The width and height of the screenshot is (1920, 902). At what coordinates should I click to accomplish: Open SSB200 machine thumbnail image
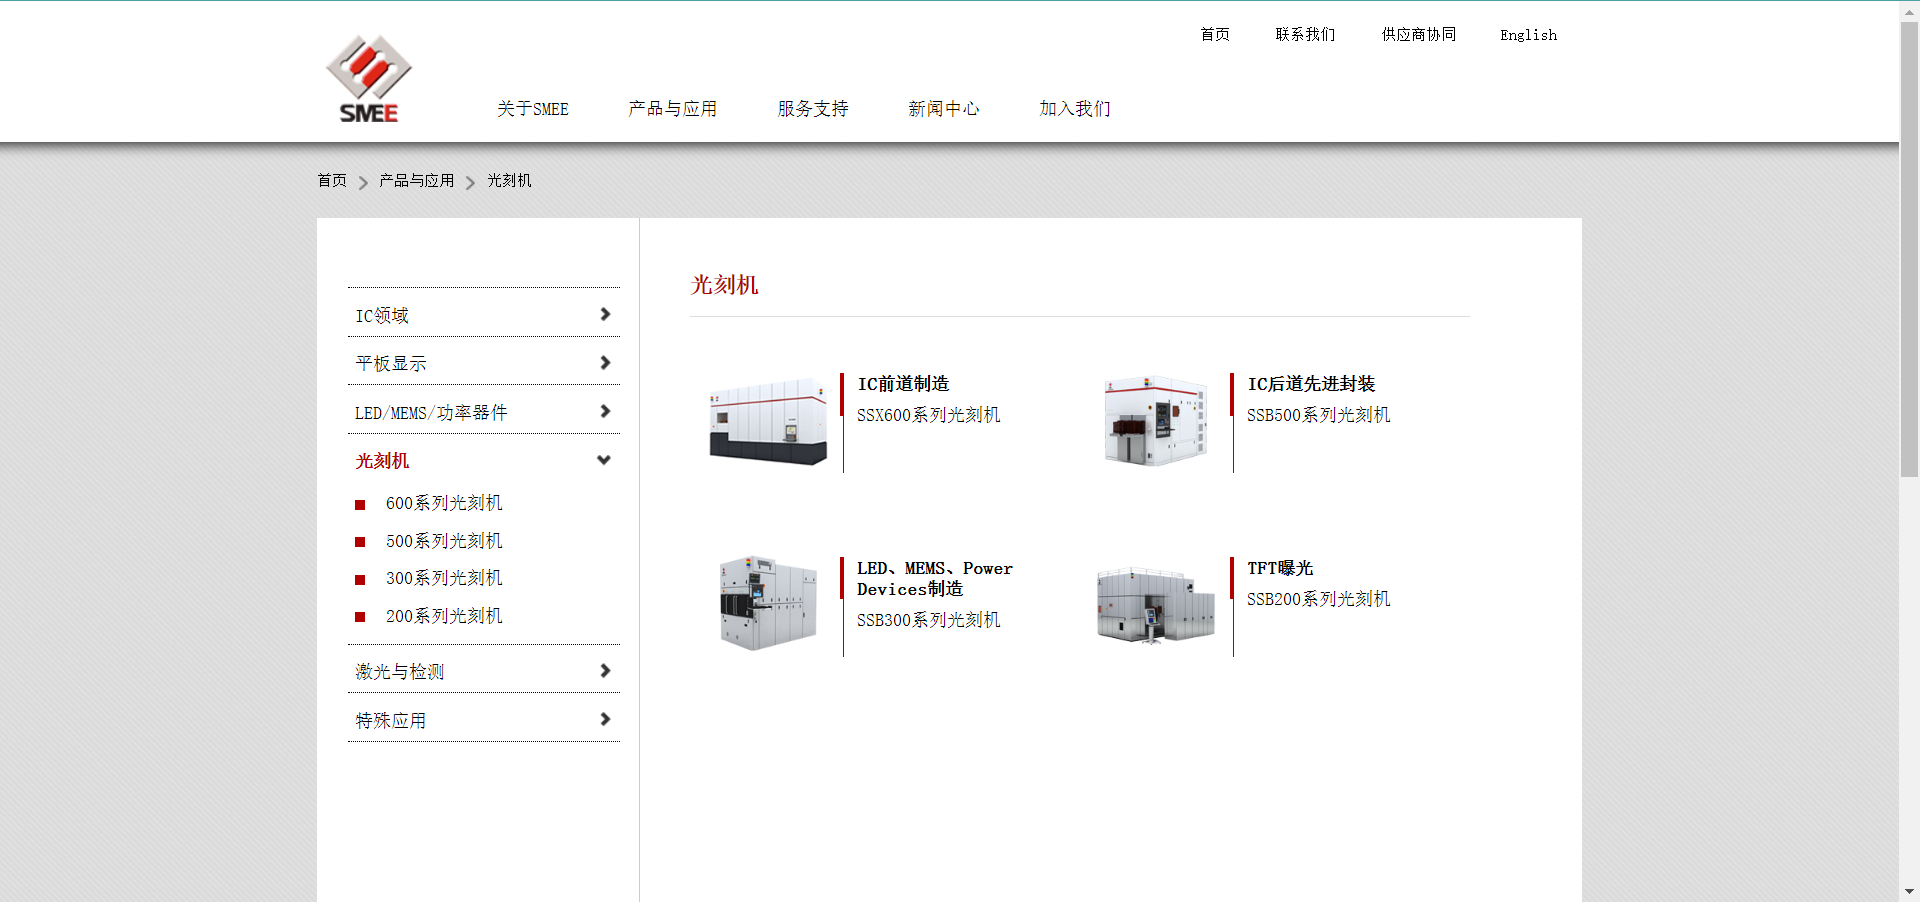coord(1156,605)
